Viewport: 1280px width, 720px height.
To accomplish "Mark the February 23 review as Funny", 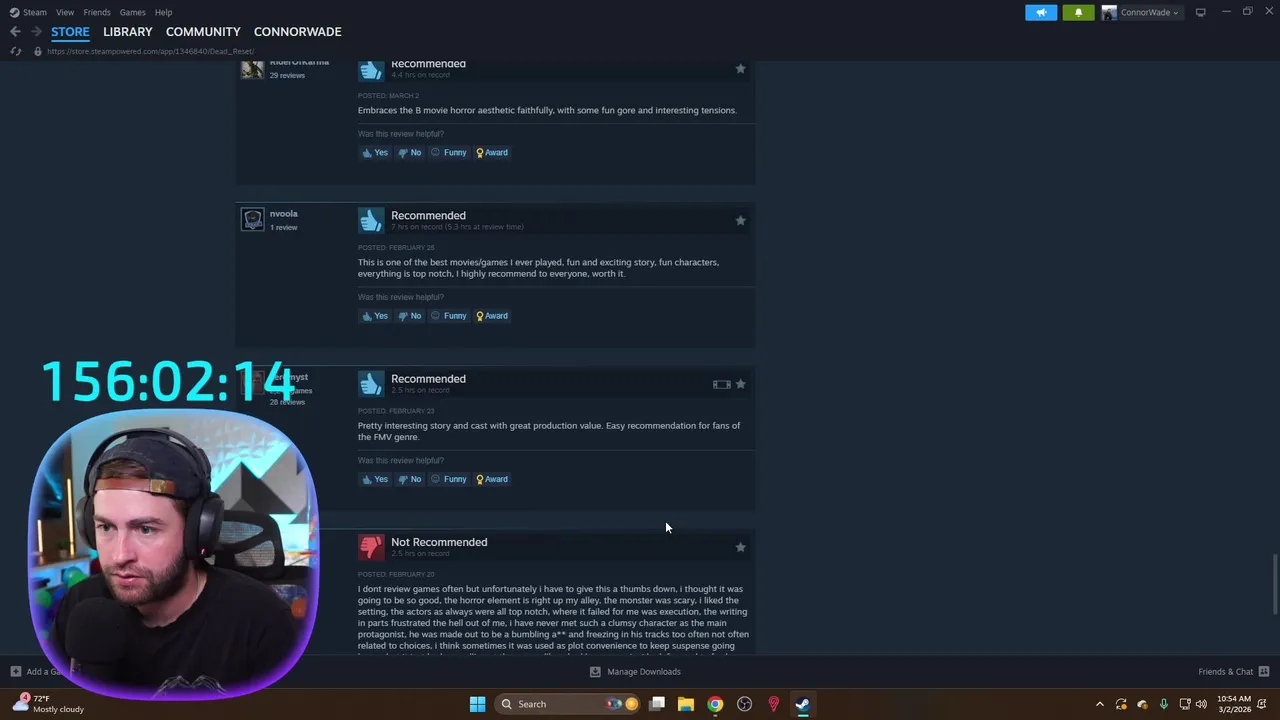I will tap(449, 479).
